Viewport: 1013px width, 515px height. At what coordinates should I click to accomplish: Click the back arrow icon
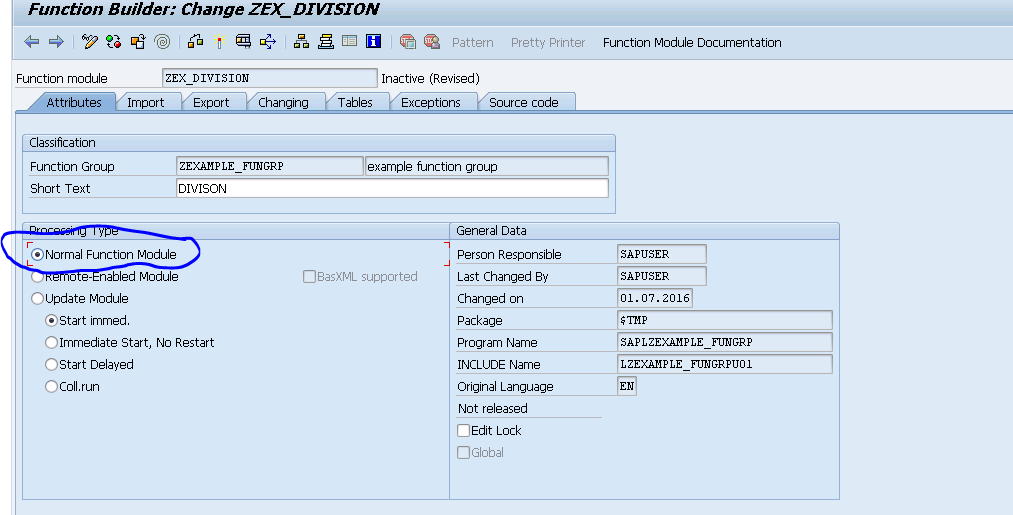pyautogui.click(x=32, y=42)
